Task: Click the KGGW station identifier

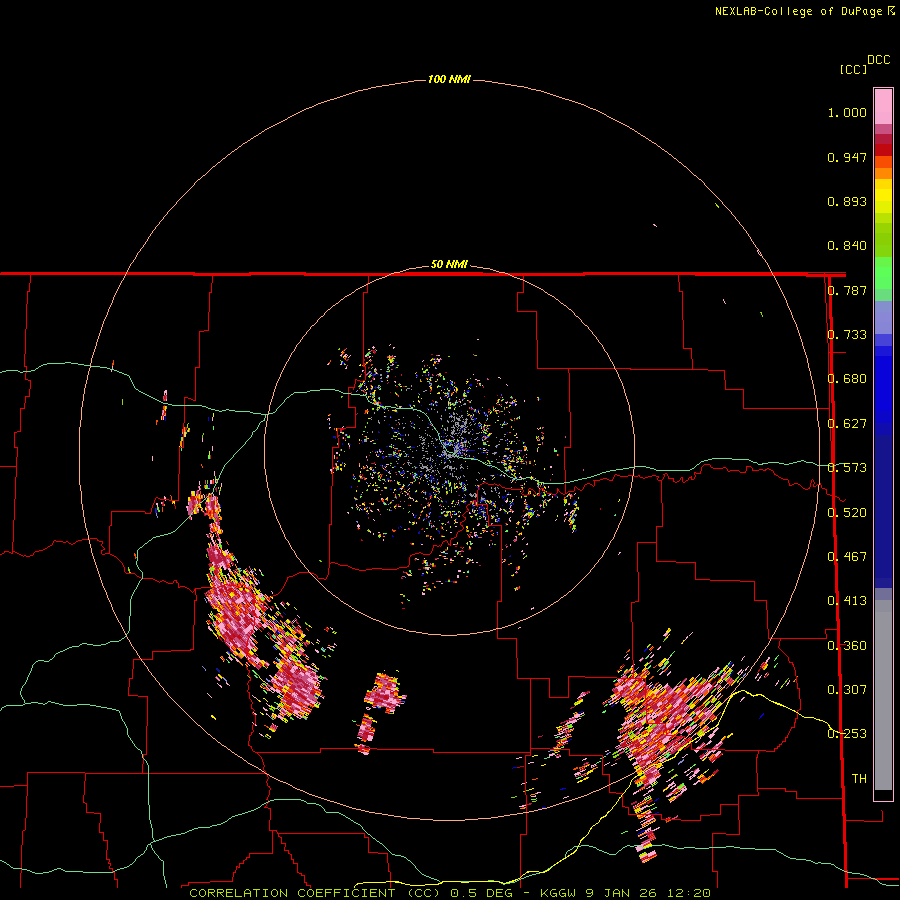Action: point(558,893)
